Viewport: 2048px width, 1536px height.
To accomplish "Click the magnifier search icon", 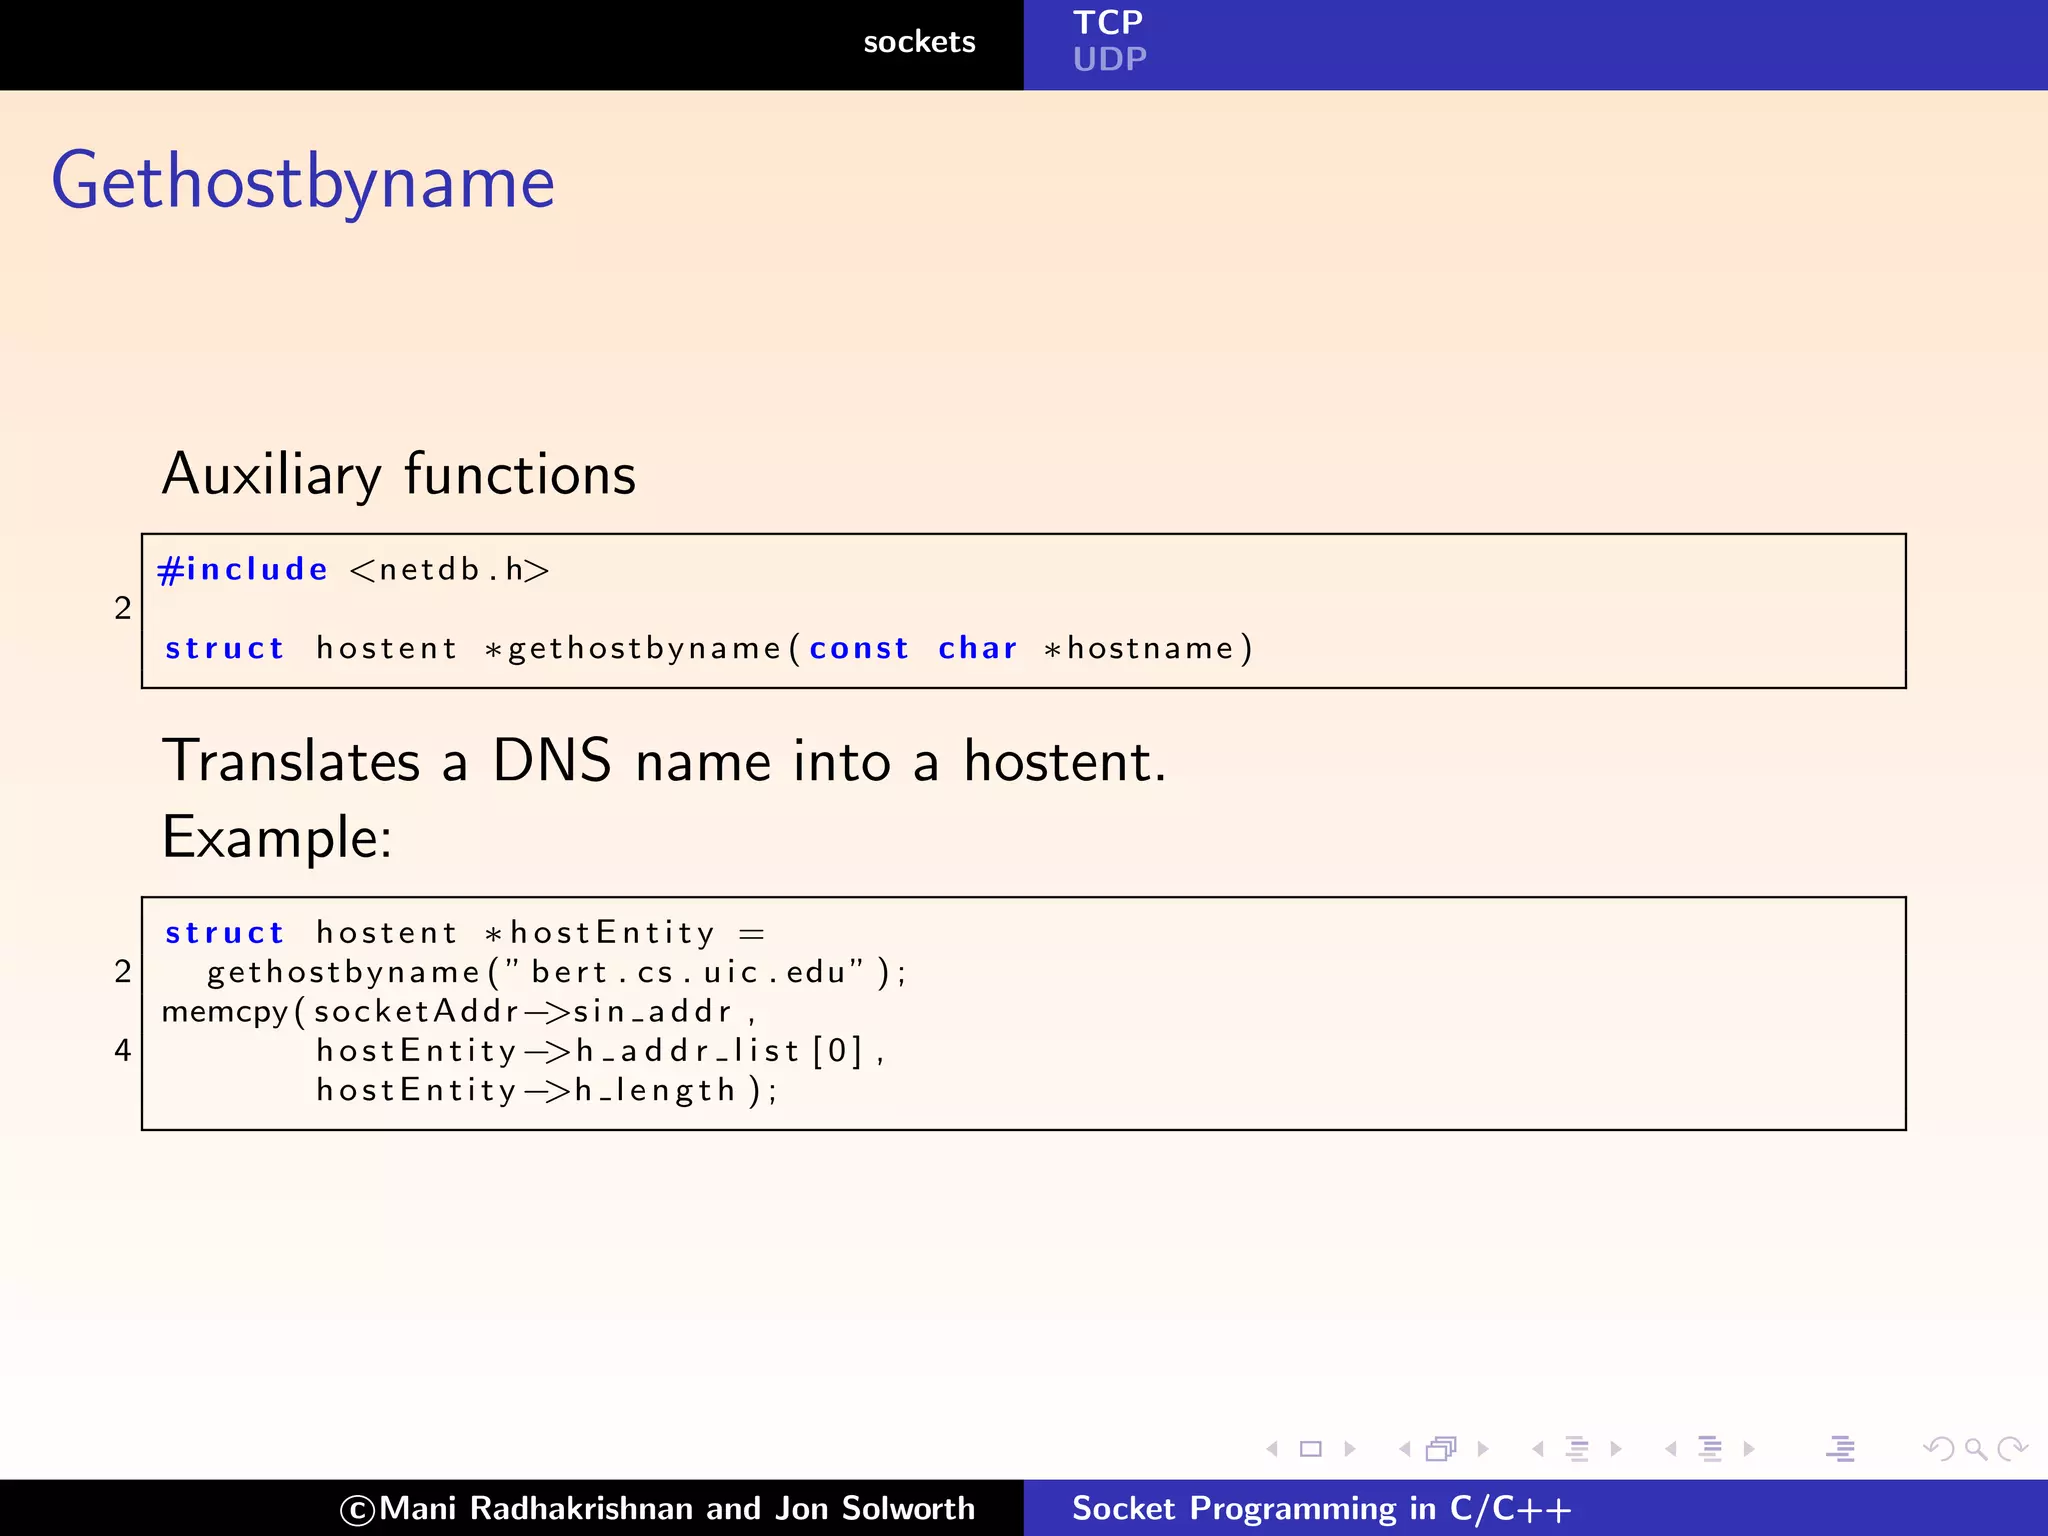I will pyautogui.click(x=1975, y=1449).
